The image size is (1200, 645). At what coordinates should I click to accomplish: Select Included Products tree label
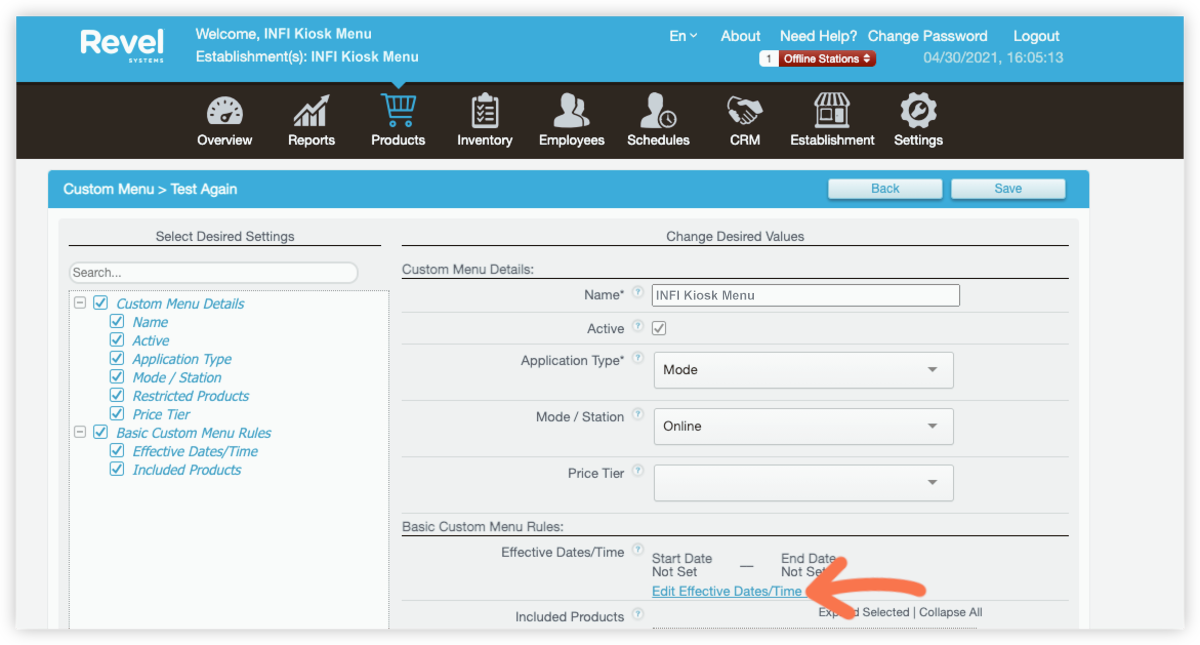pos(187,470)
